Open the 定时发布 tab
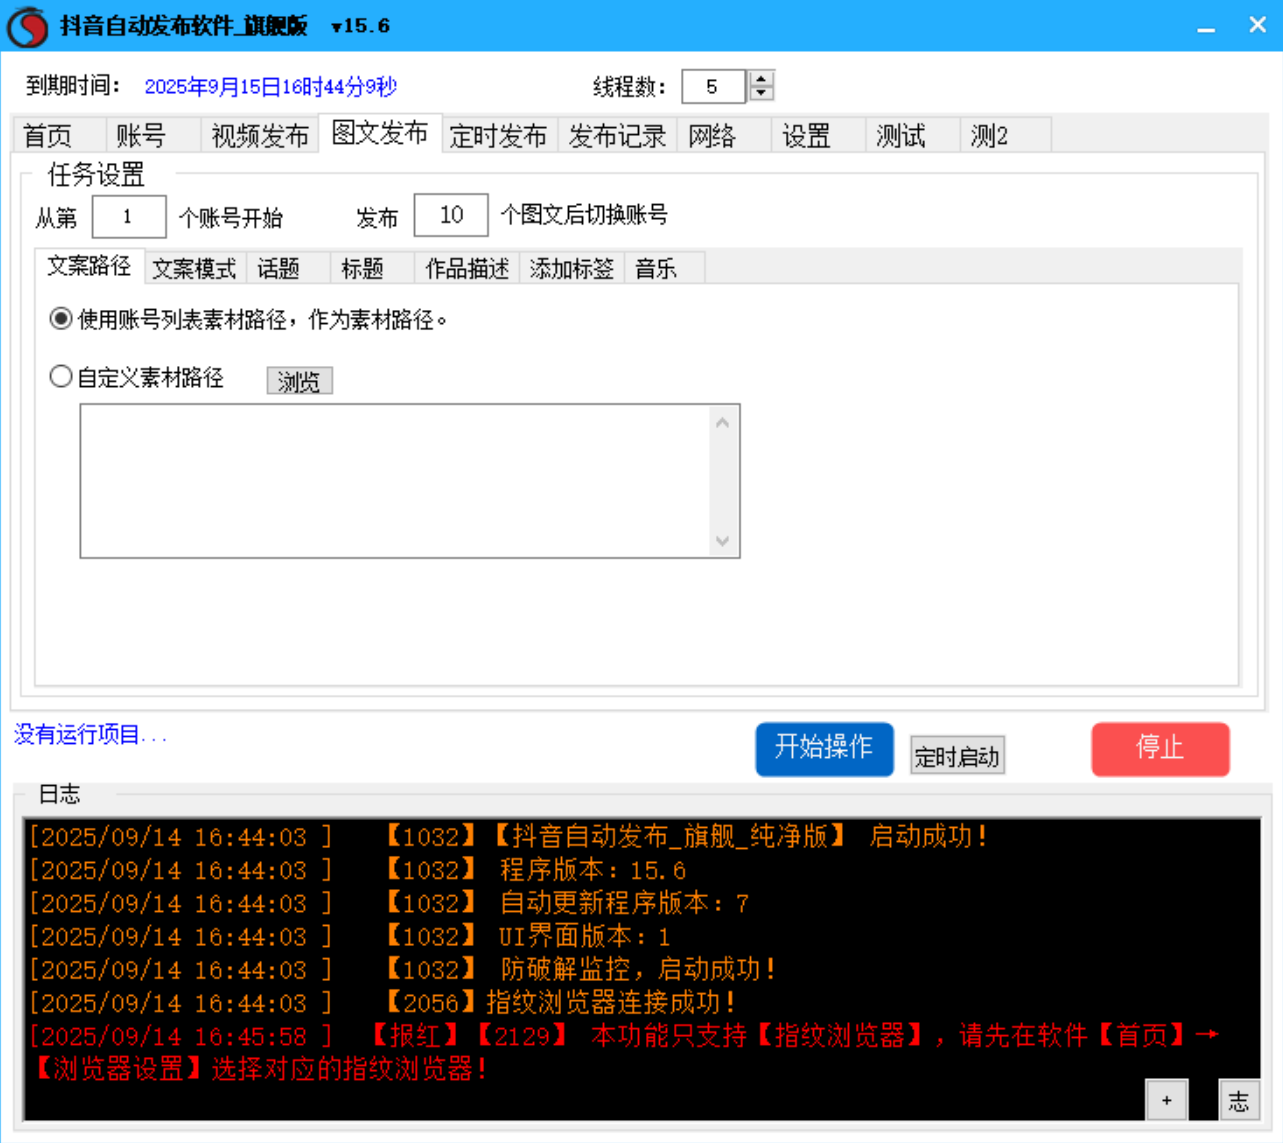This screenshot has width=1283, height=1143. pos(498,135)
